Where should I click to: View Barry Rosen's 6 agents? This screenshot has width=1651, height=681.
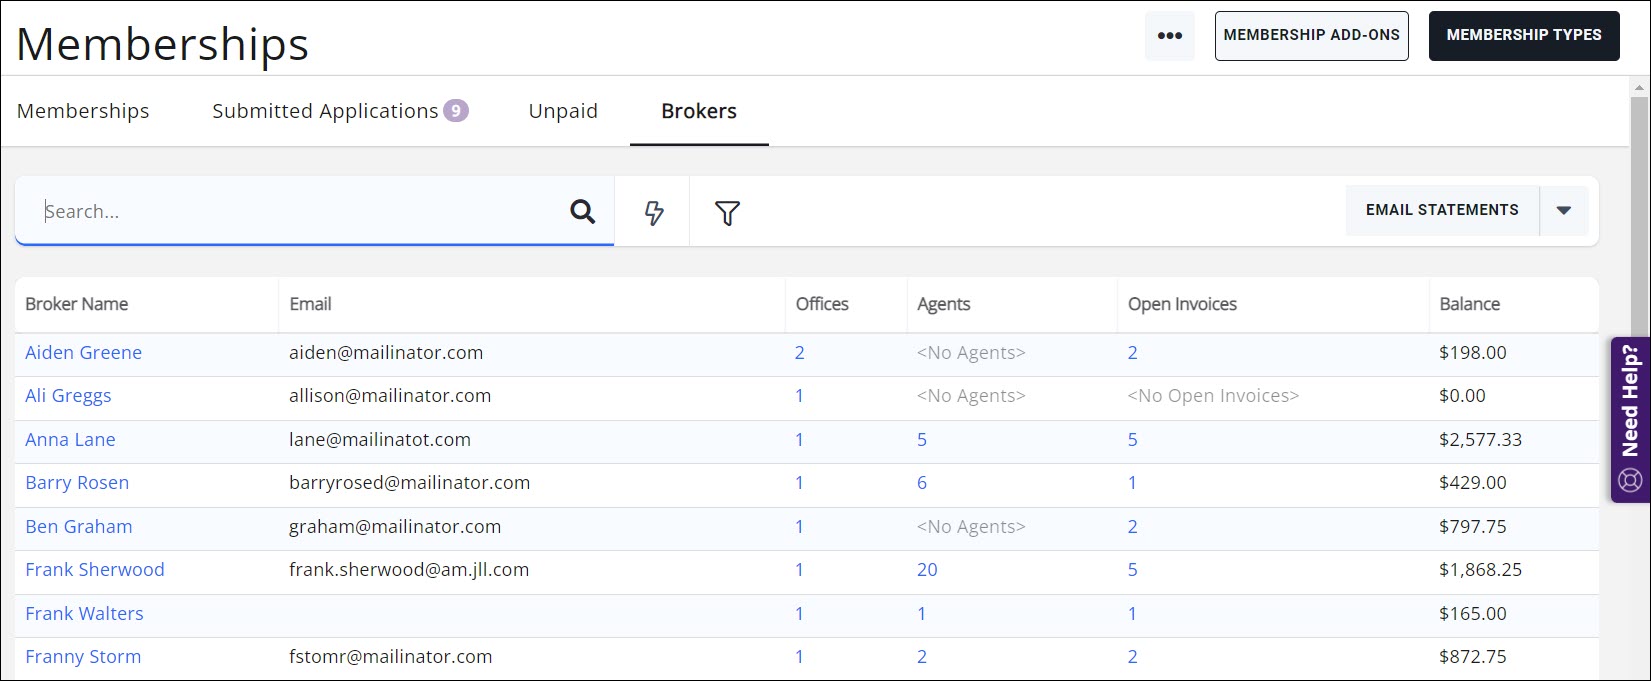pos(921,483)
